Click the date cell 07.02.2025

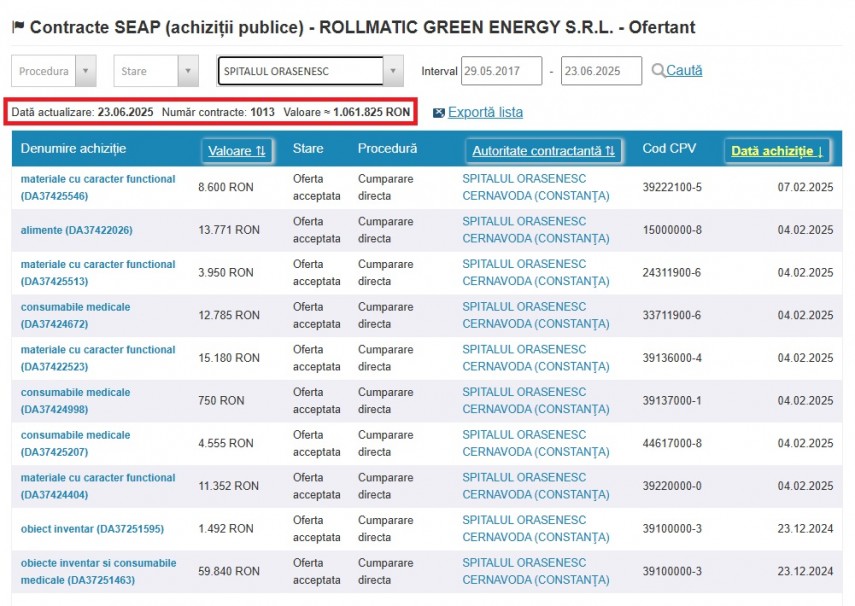805,187
